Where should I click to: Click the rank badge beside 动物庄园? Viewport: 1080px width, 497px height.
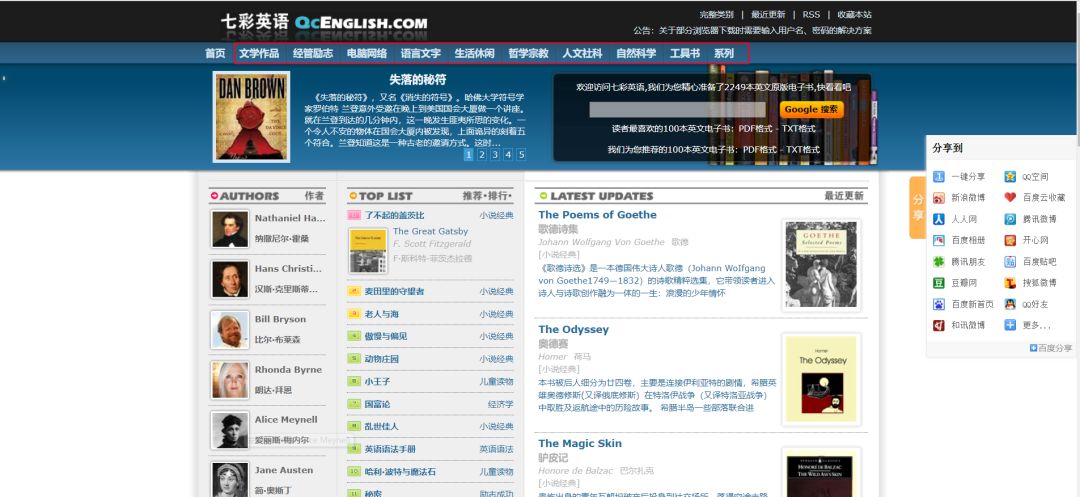[x=354, y=359]
